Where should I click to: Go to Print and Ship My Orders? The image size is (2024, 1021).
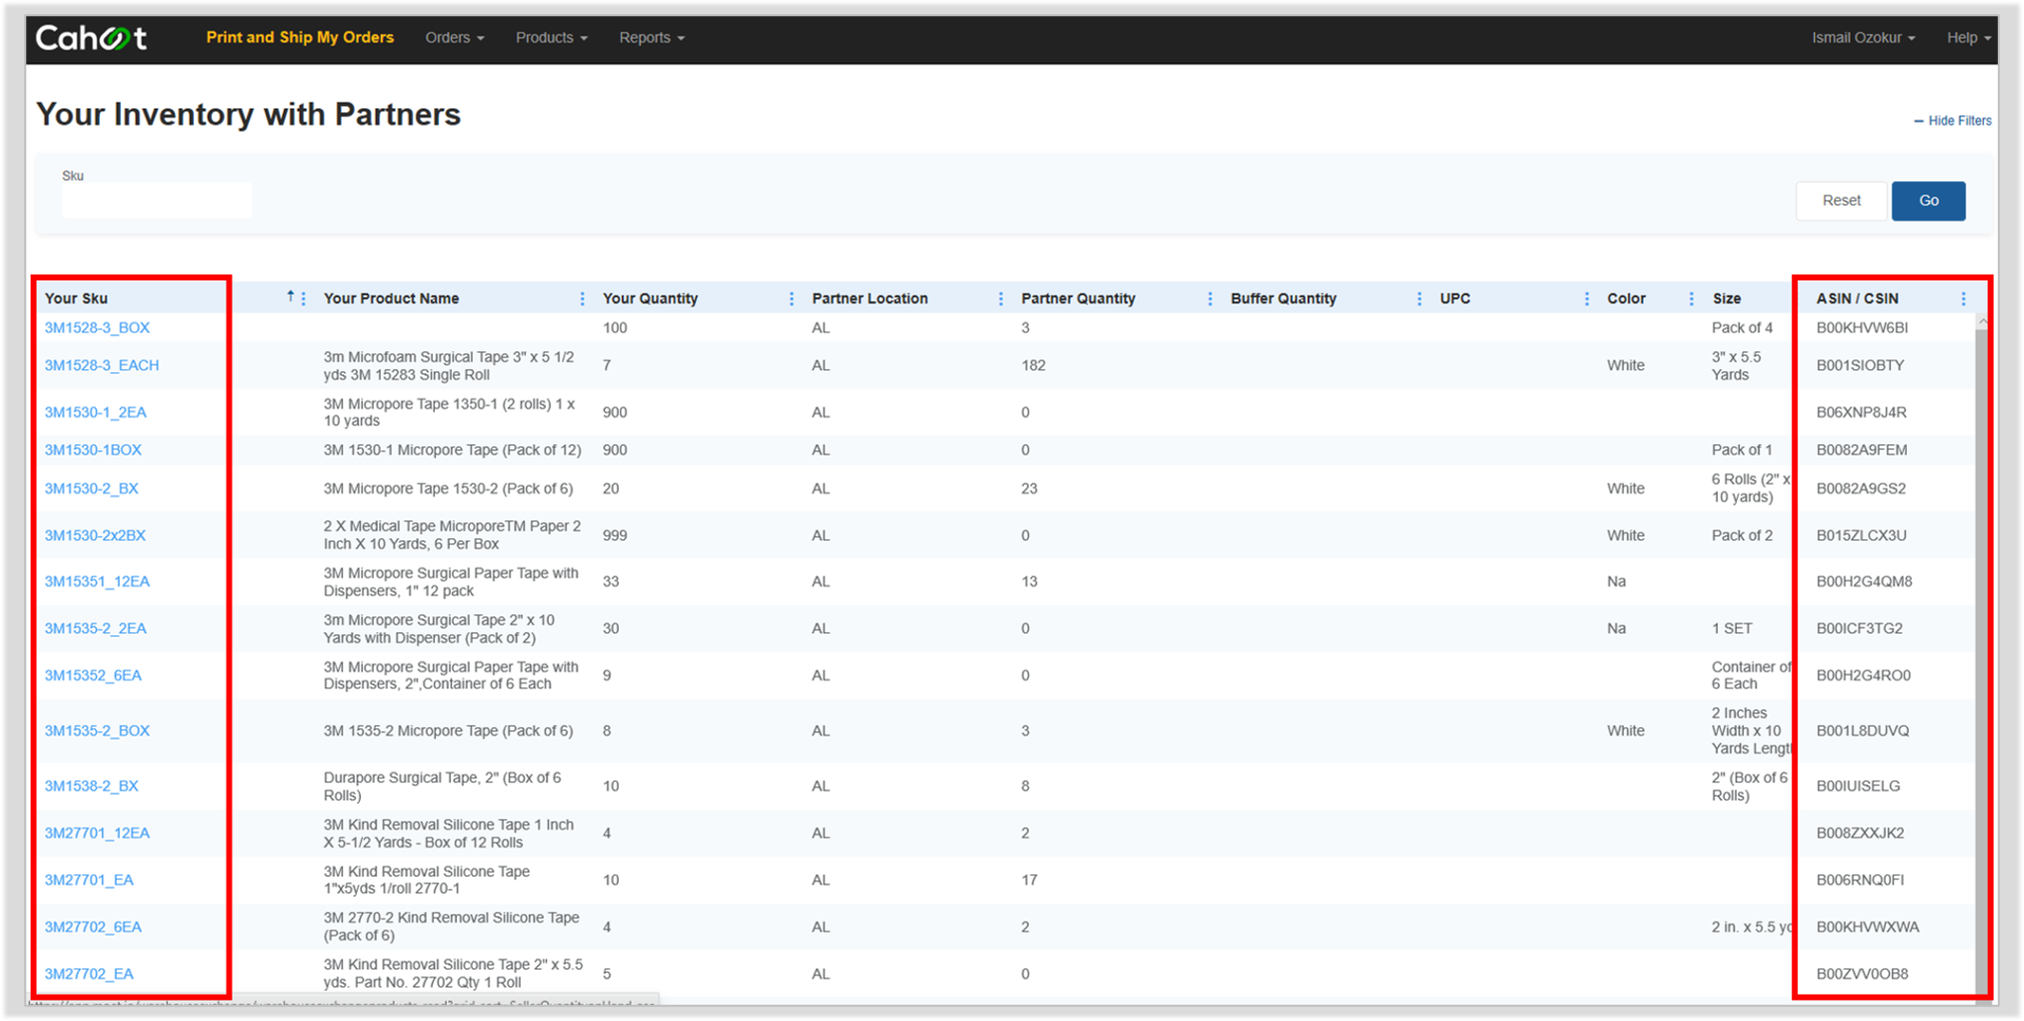point(300,37)
